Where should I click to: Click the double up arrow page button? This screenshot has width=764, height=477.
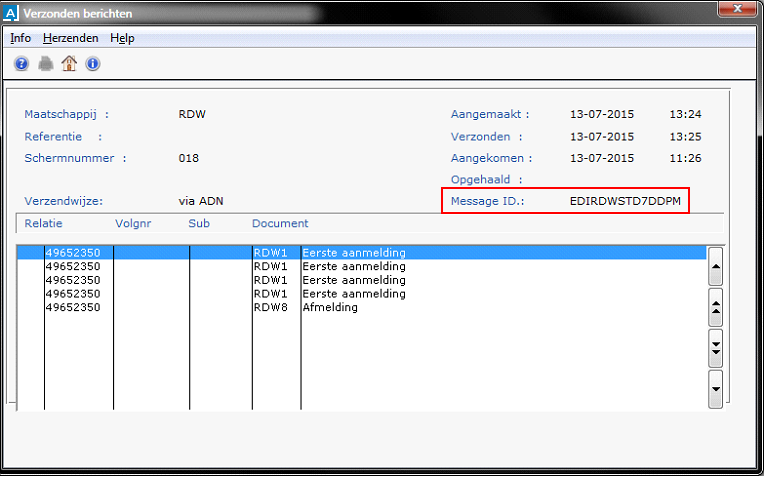(x=715, y=307)
